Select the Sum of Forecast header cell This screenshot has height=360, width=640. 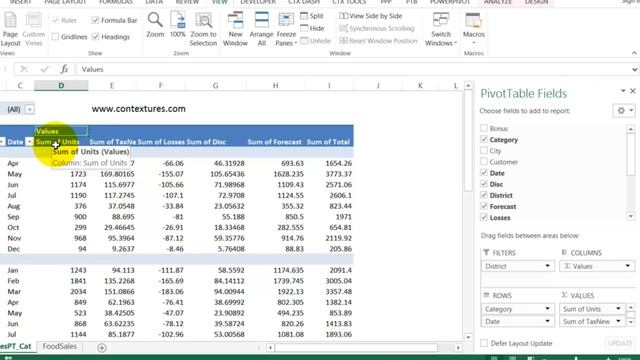click(275, 142)
